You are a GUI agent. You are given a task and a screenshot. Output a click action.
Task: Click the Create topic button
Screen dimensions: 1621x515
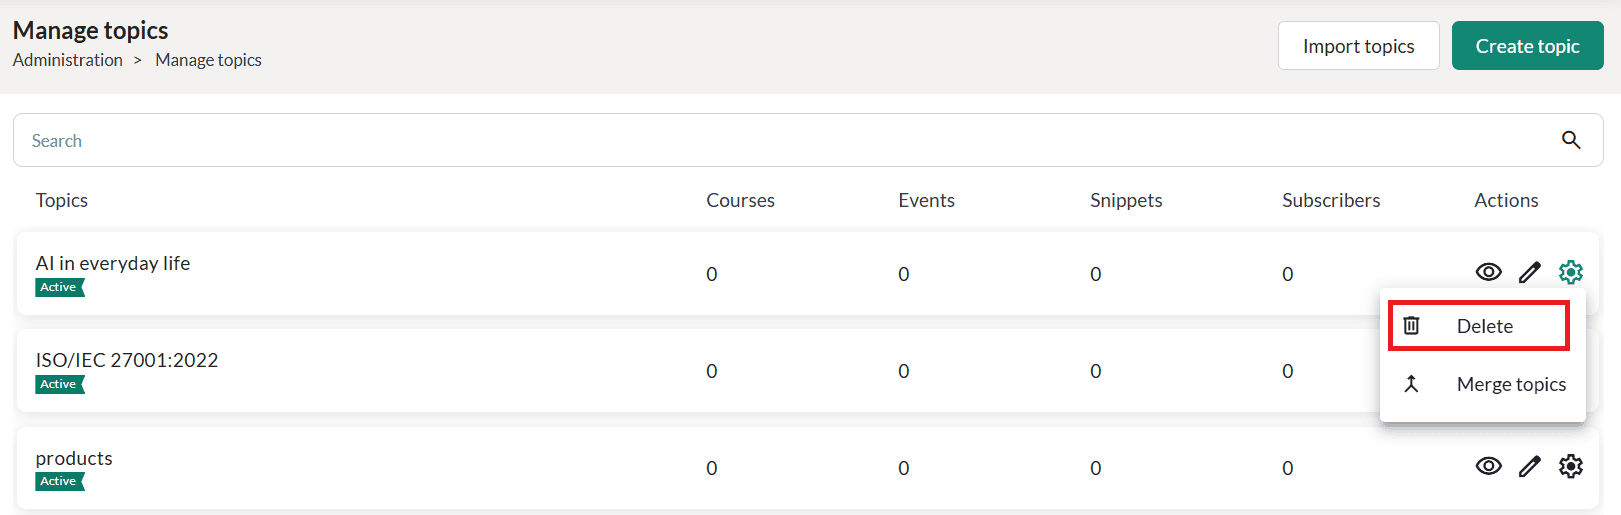tap(1528, 46)
